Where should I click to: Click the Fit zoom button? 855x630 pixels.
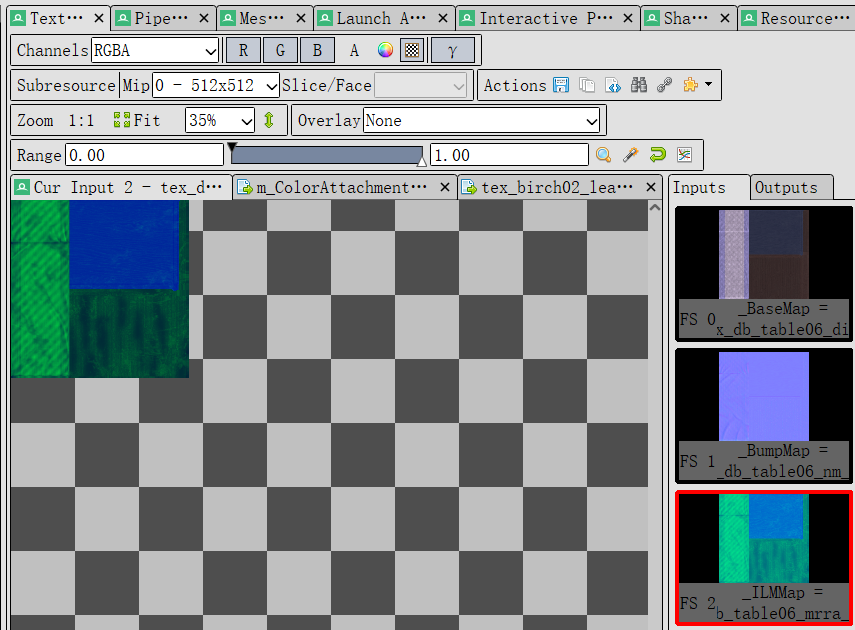tap(137, 121)
